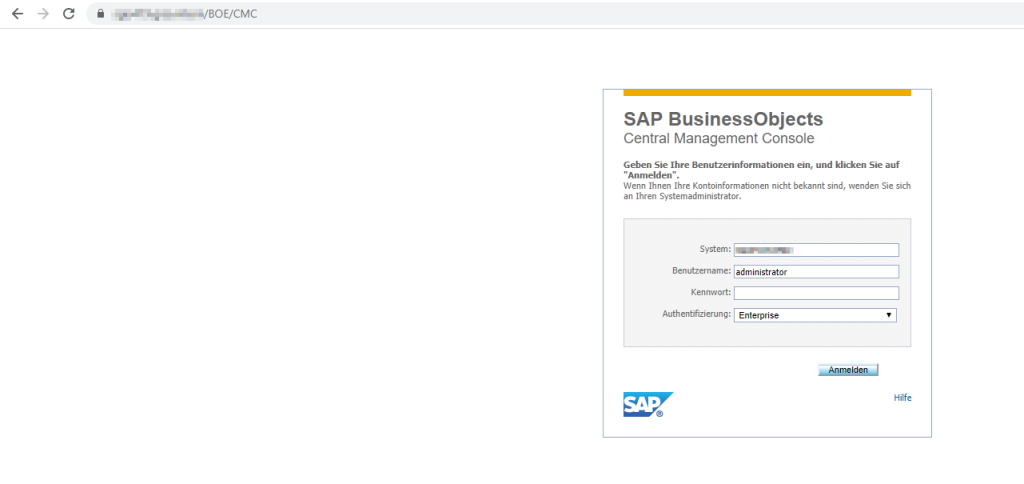Open the Hilfe link

click(x=903, y=398)
